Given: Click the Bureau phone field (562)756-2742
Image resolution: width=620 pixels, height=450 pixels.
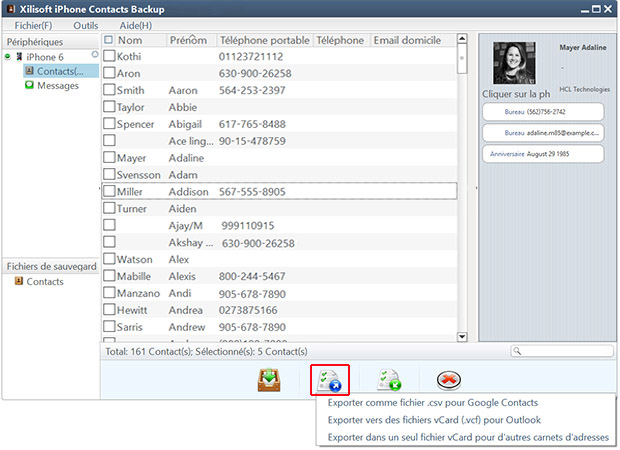Looking at the screenshot, I should point(543,112).
